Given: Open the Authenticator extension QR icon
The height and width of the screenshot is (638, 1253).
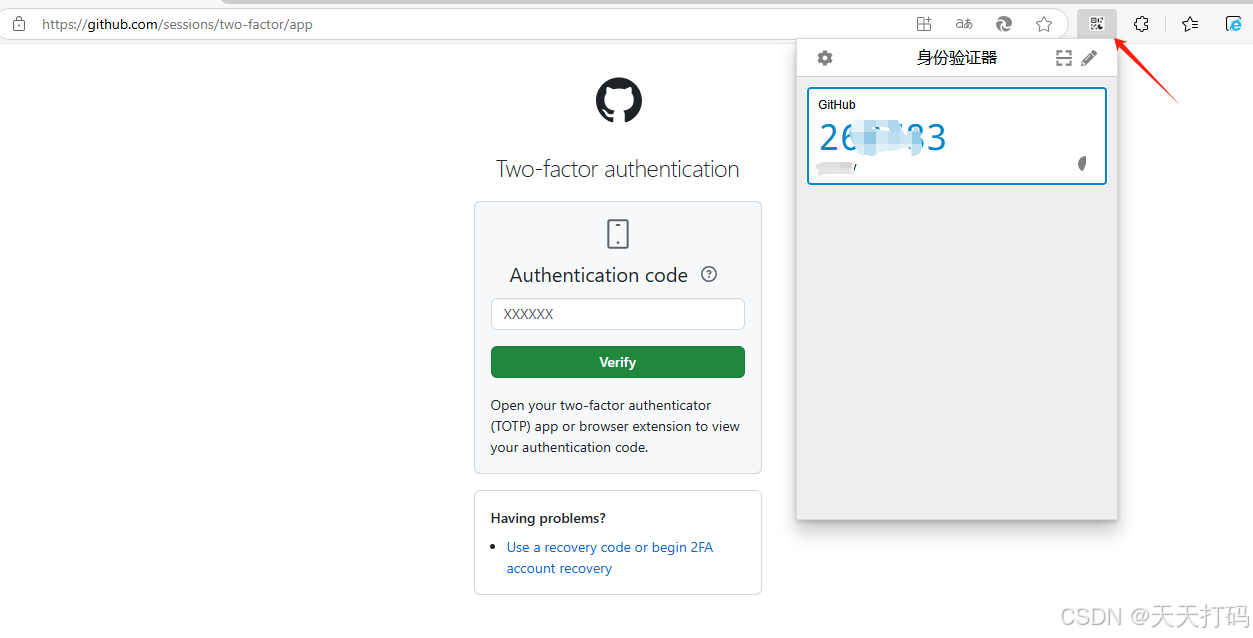Looking at the screenshot, I should (x=1096, y=23).
